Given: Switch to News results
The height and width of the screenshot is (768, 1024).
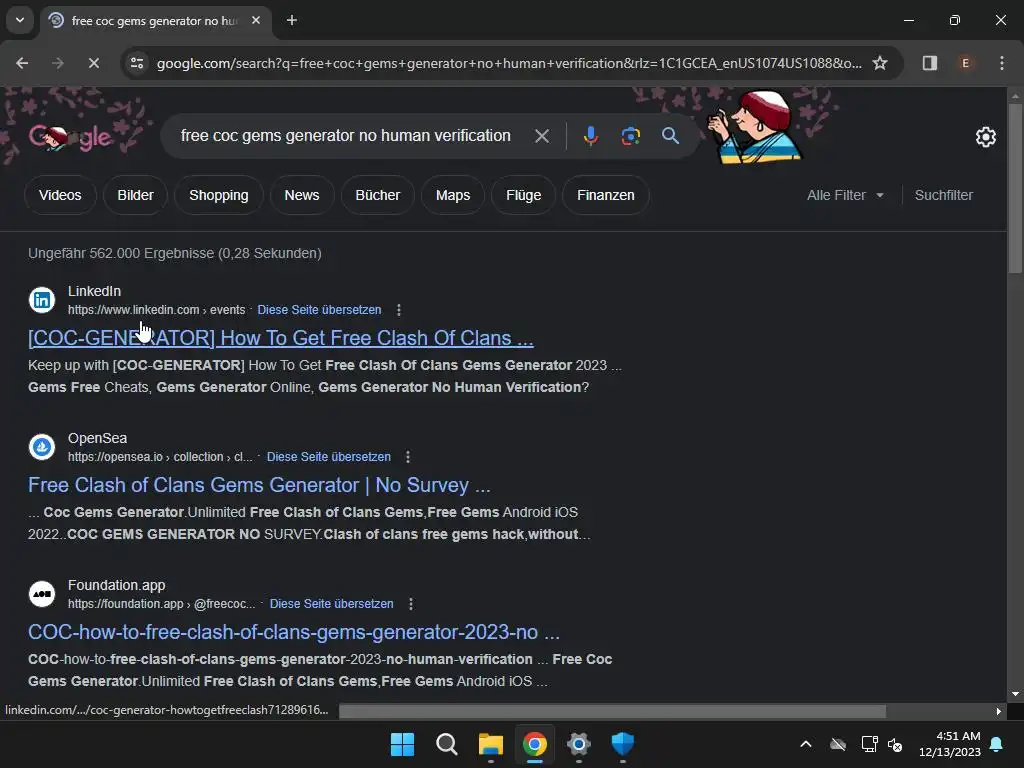Looking at the screenshot, I should click(302, 195).
